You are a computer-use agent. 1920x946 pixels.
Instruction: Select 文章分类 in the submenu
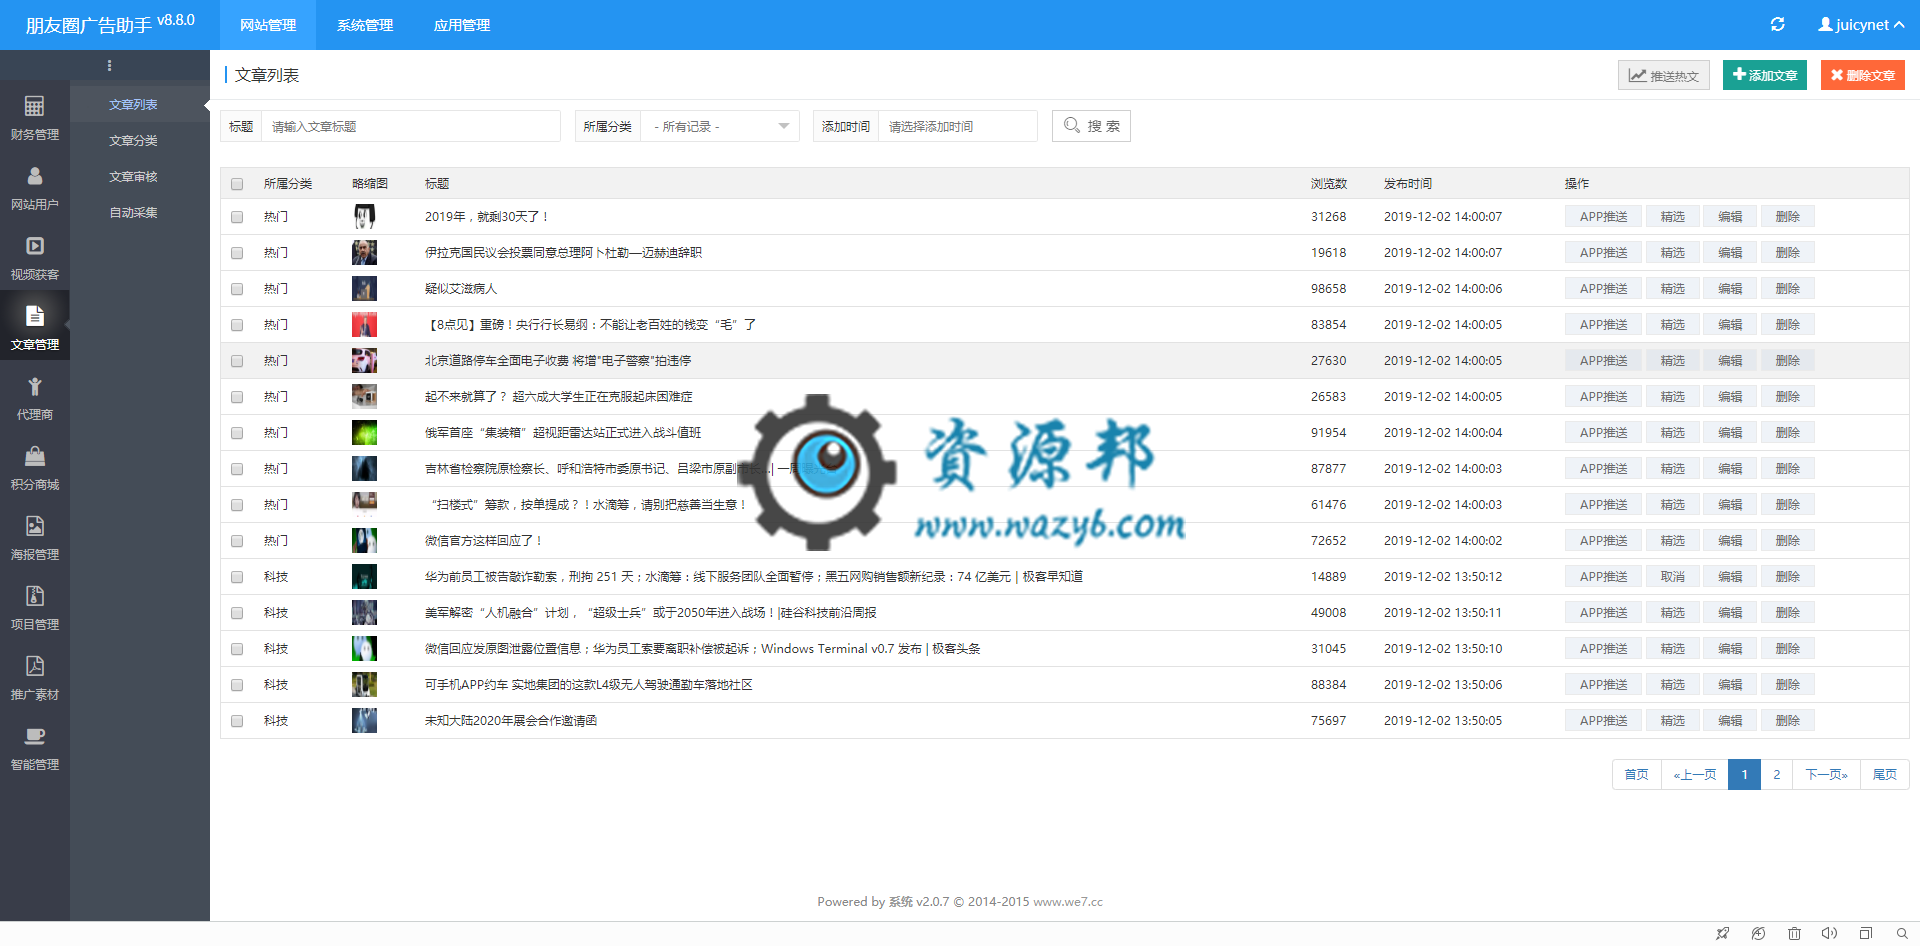(x=133, y=141)
